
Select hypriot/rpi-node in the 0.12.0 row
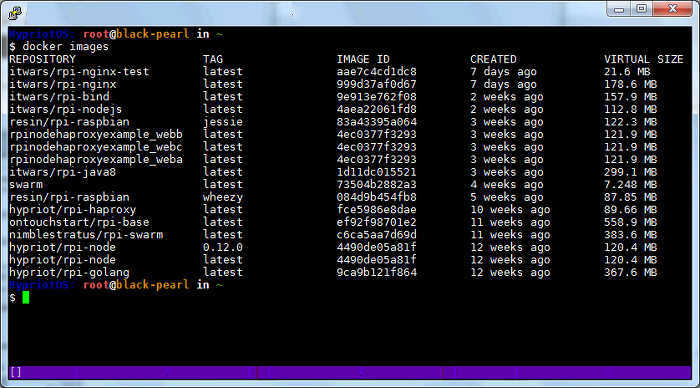pyautogui.click(x=62, y=247)
